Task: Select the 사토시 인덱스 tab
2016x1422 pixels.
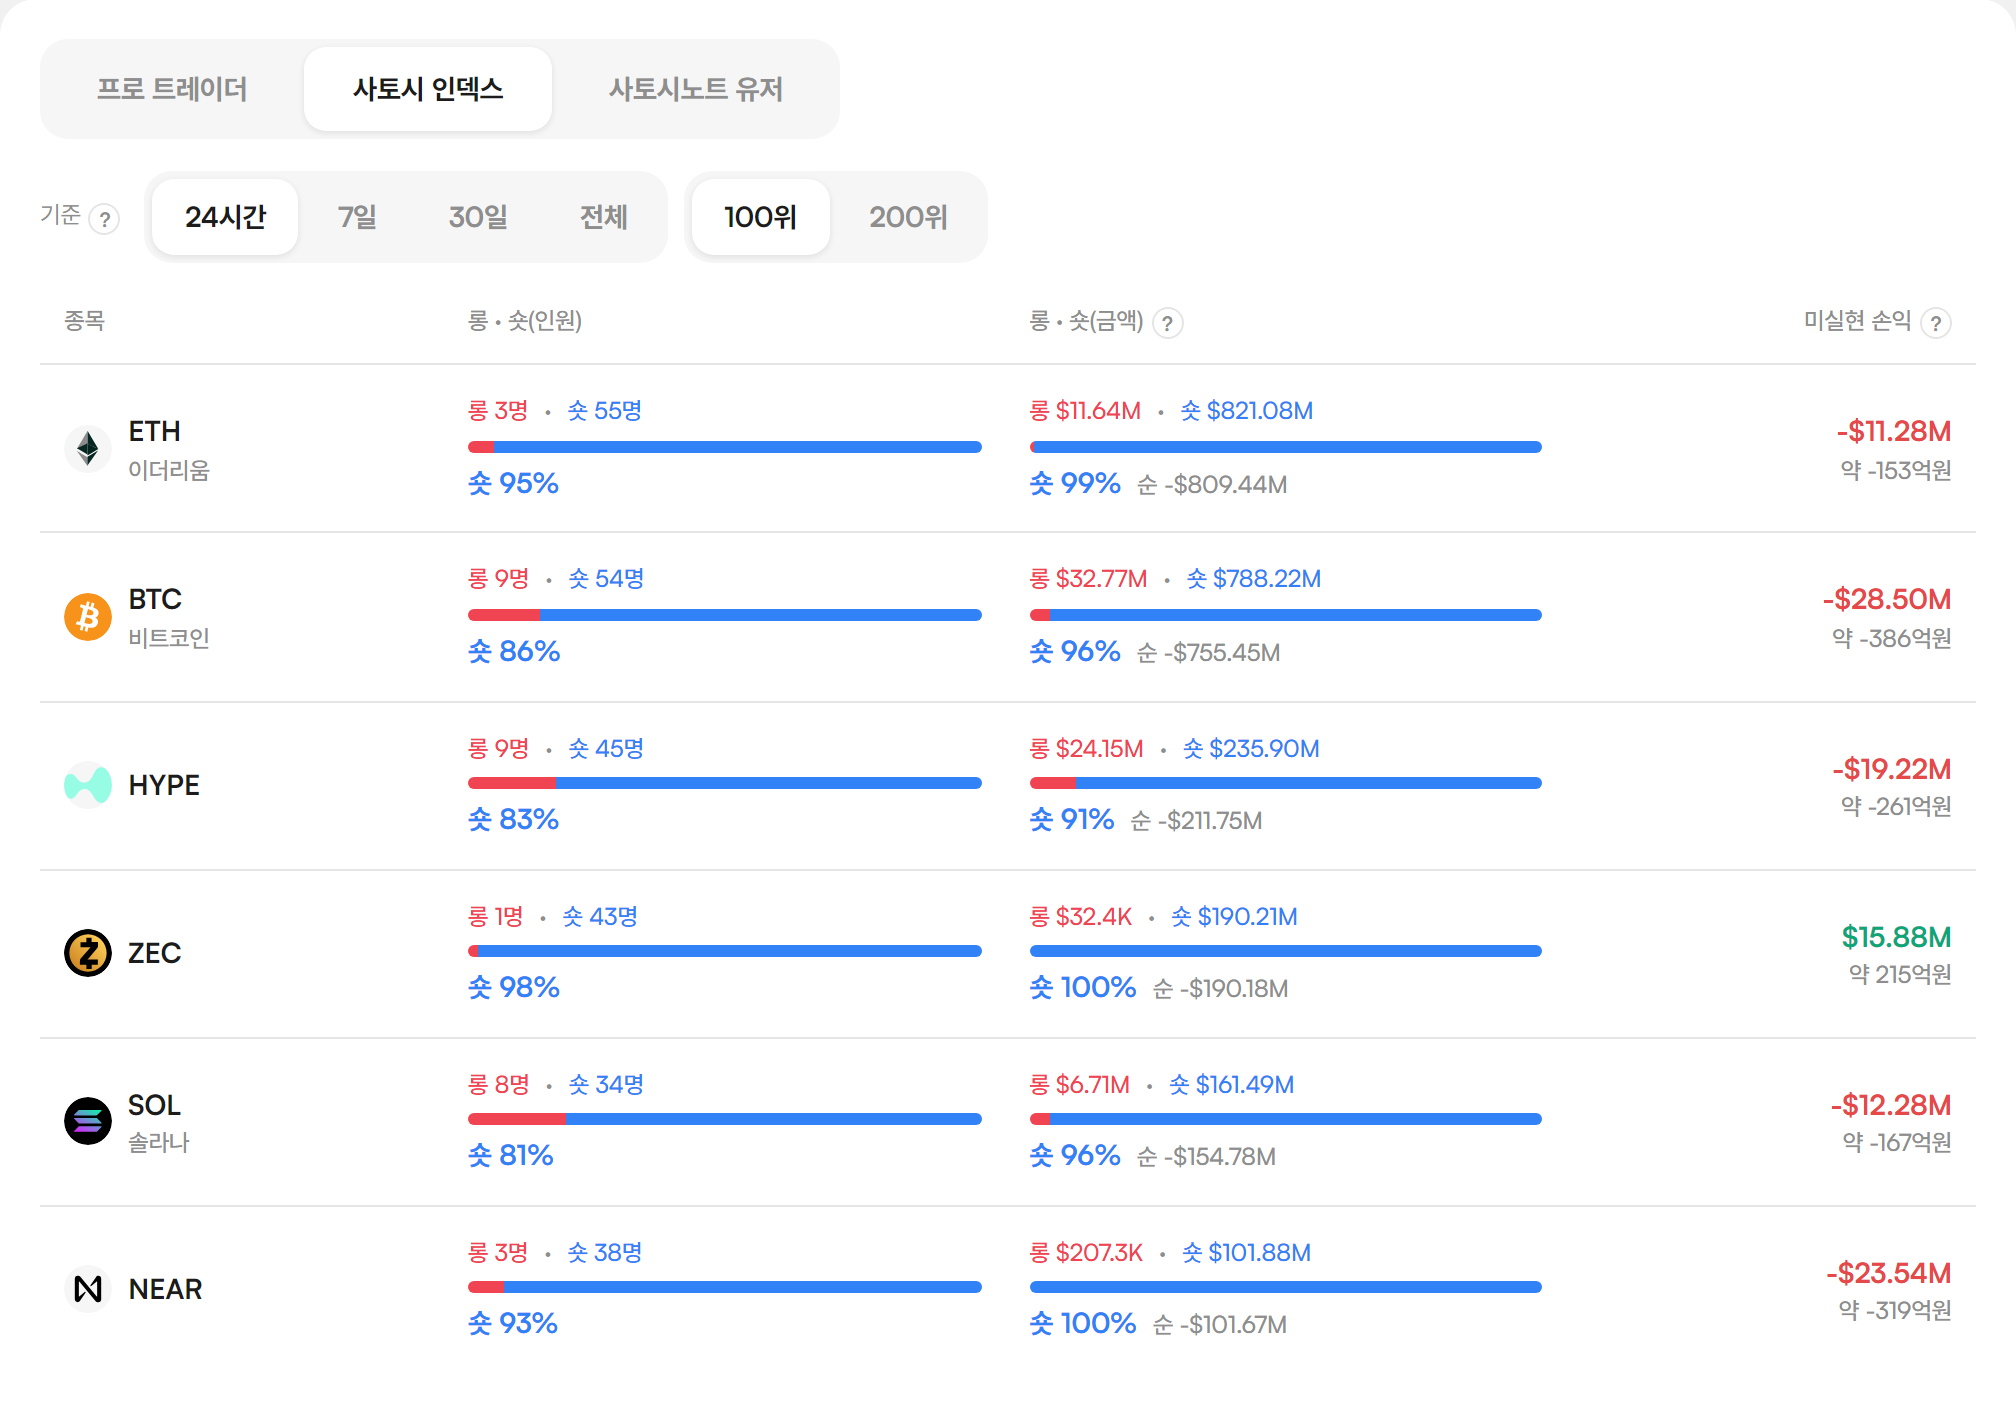Action: (428, 89)
